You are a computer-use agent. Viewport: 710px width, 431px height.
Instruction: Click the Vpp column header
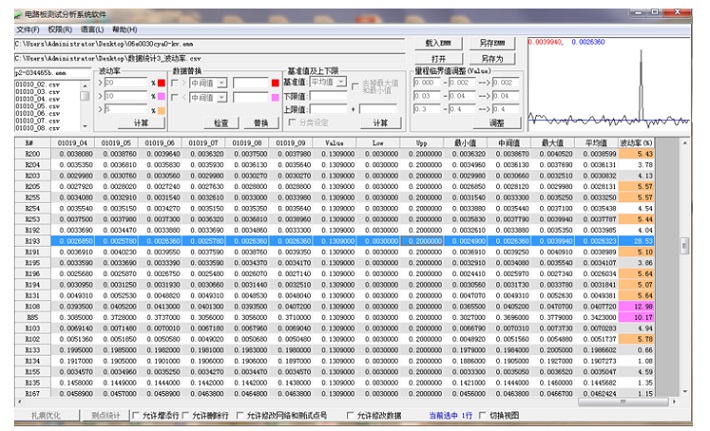422,143
